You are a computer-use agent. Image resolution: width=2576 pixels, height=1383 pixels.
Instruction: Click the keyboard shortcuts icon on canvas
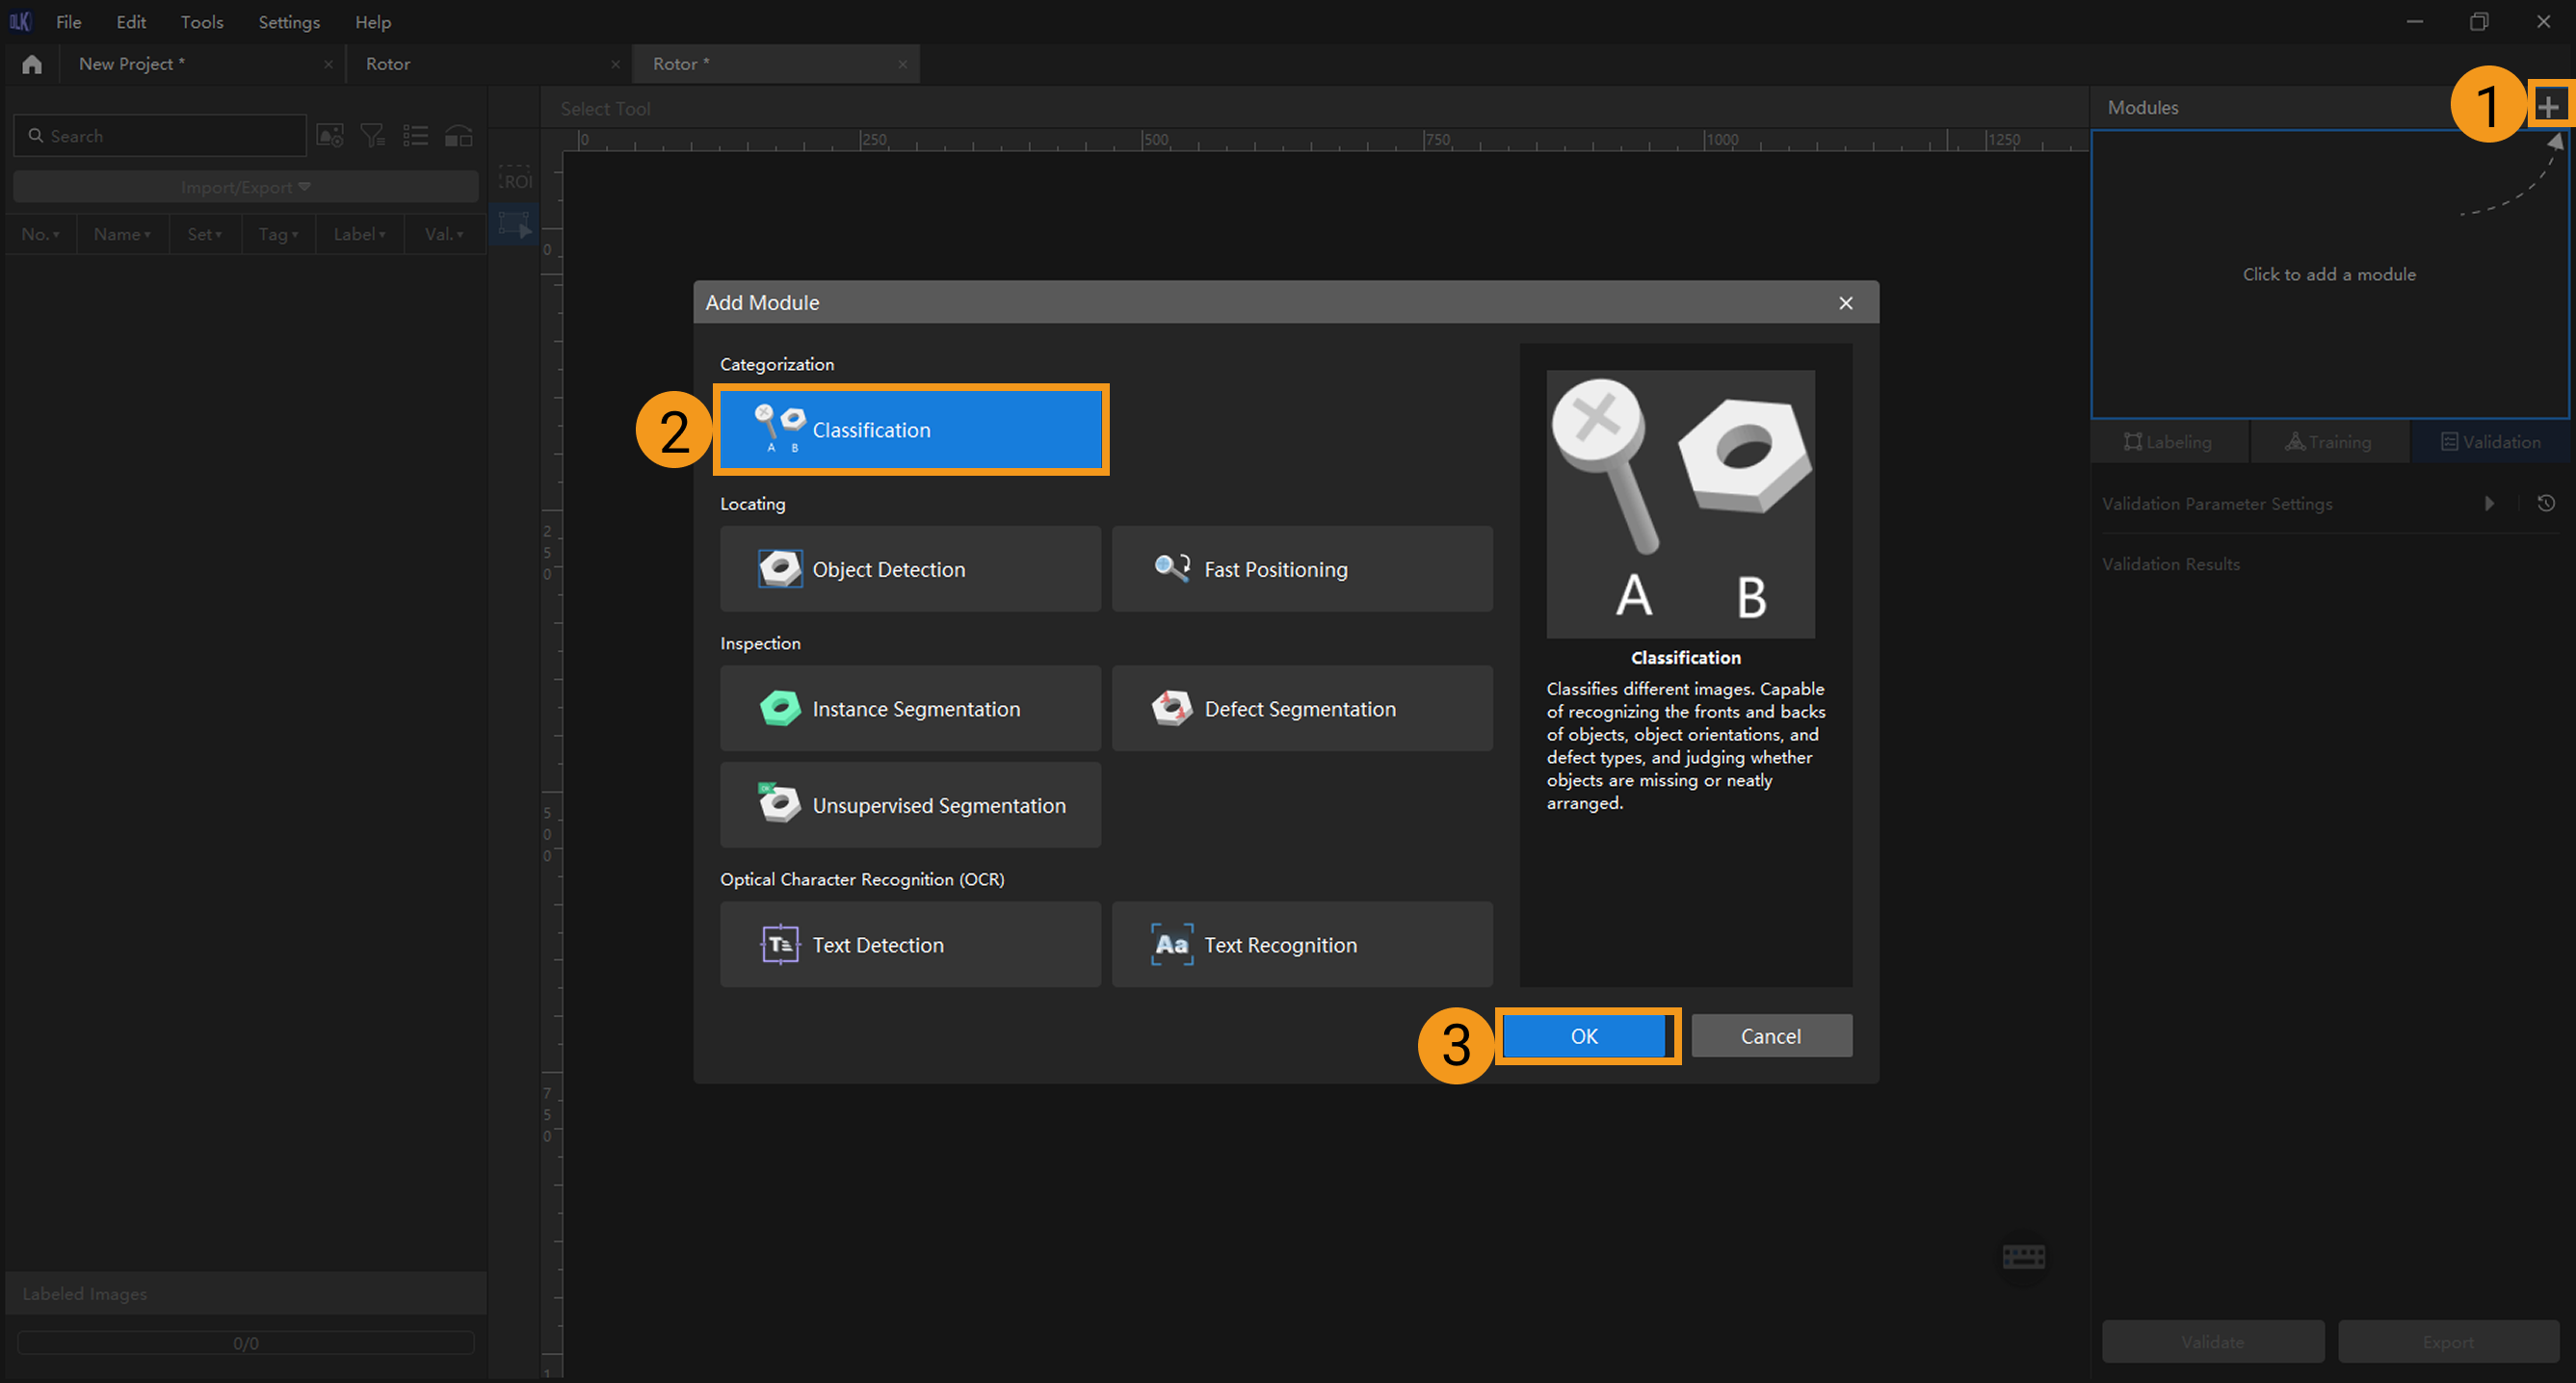(2023, 1256)
